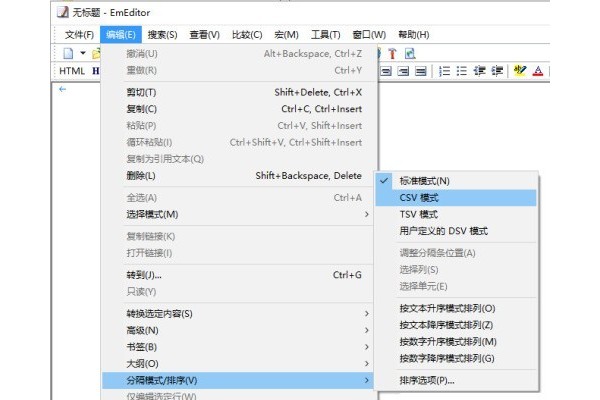Open the 比较(C) menu
This screenshot has width=600, height=400.
click(247, 35)
